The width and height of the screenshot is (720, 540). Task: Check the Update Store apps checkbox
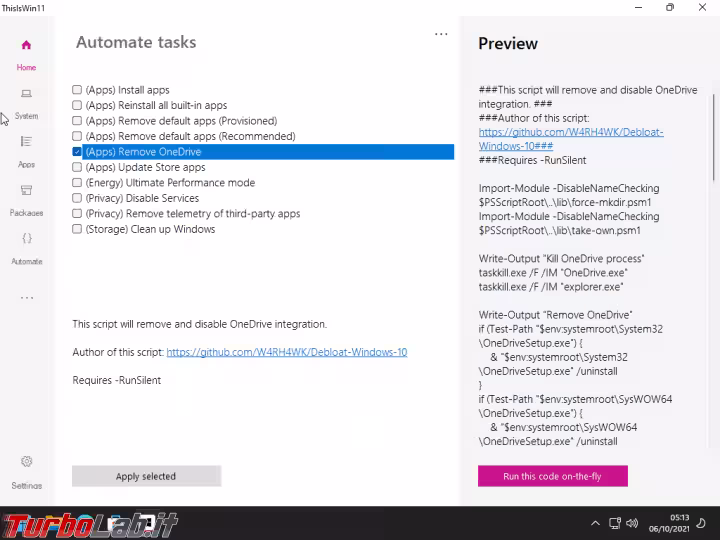(77, 167)
